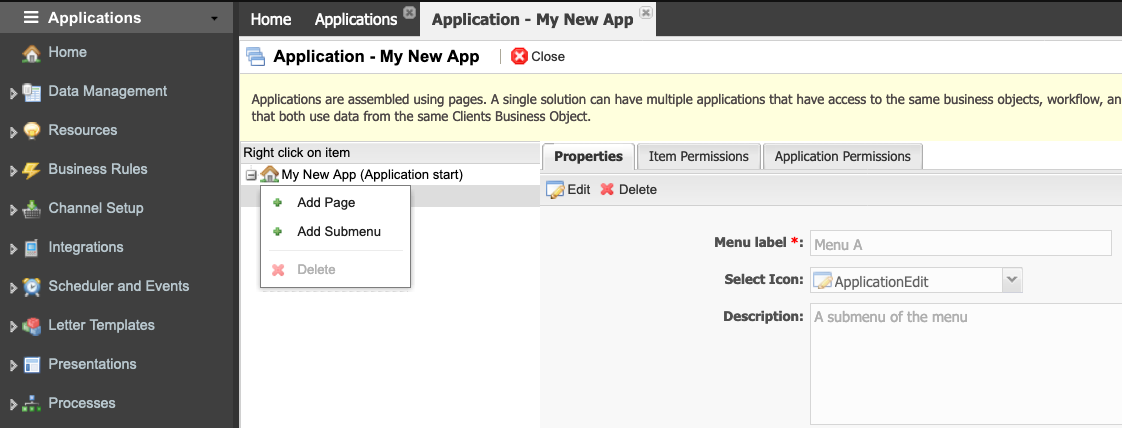Click the Business Rules lightning icon
The image size is (1122, 428).
pos(31,170)
